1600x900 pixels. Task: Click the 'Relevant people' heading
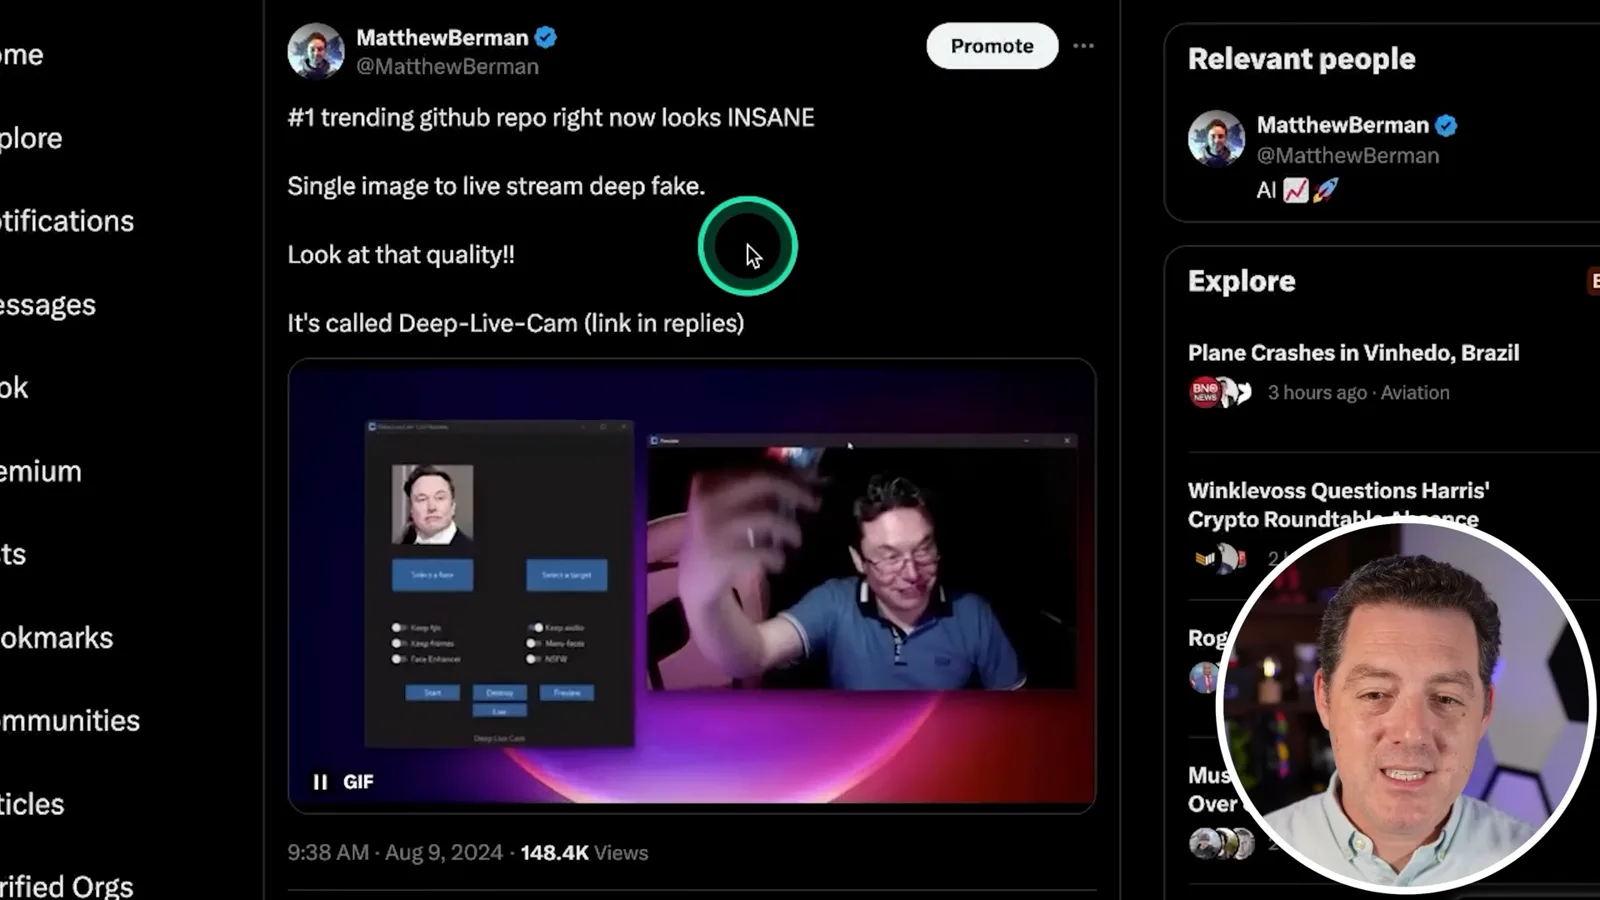pos(1301,59)
